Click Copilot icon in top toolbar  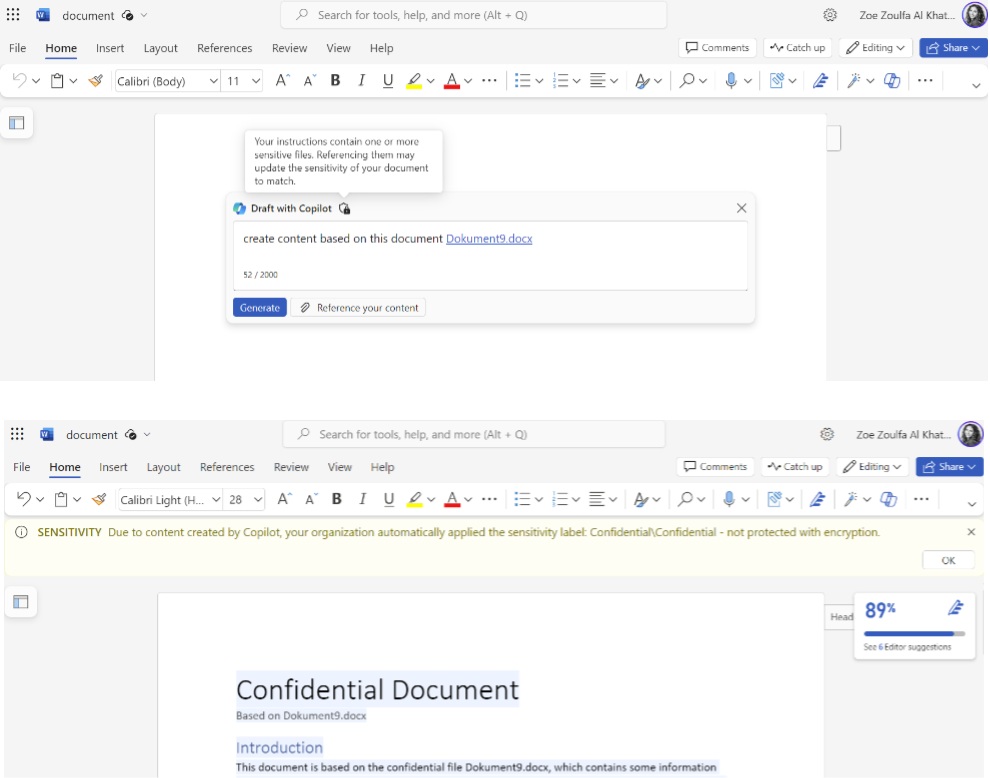point(892,80)
